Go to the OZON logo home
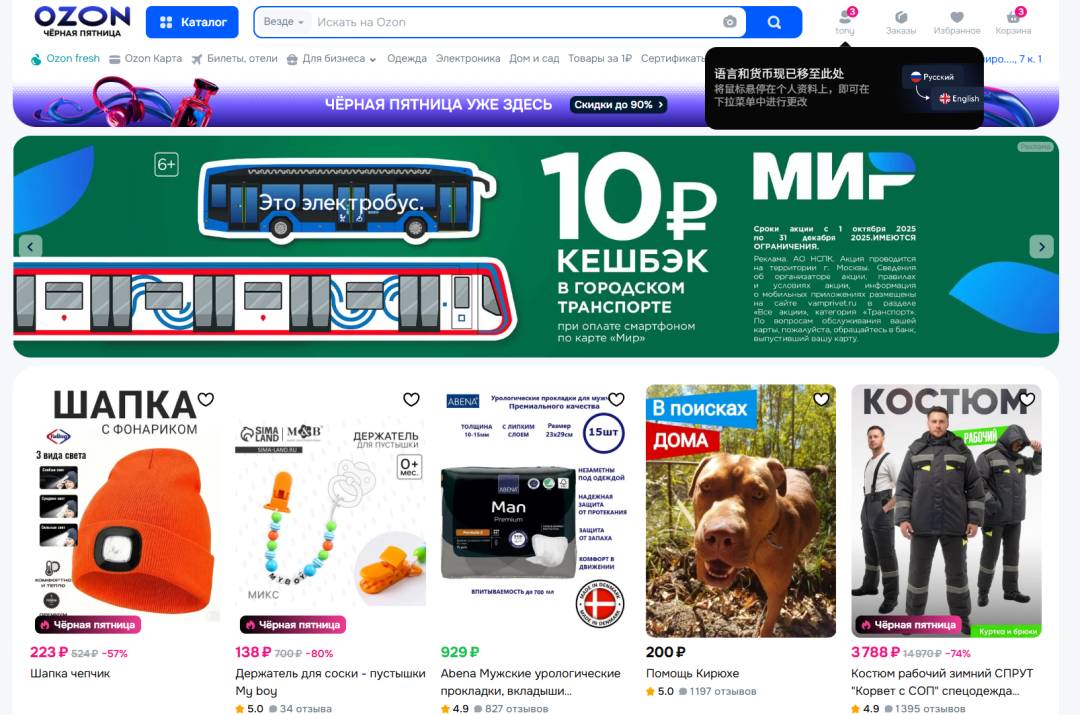 82,21
